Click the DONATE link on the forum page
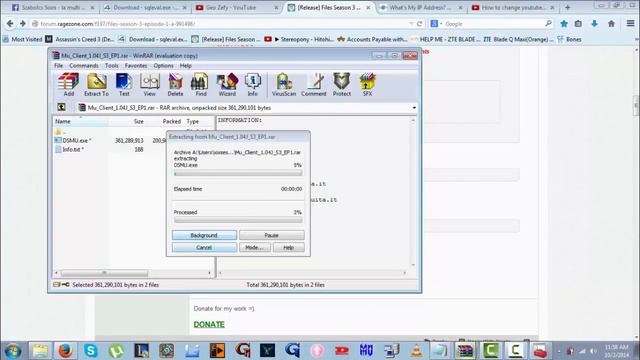The image size is (640, 360). (x=209, y=324)
